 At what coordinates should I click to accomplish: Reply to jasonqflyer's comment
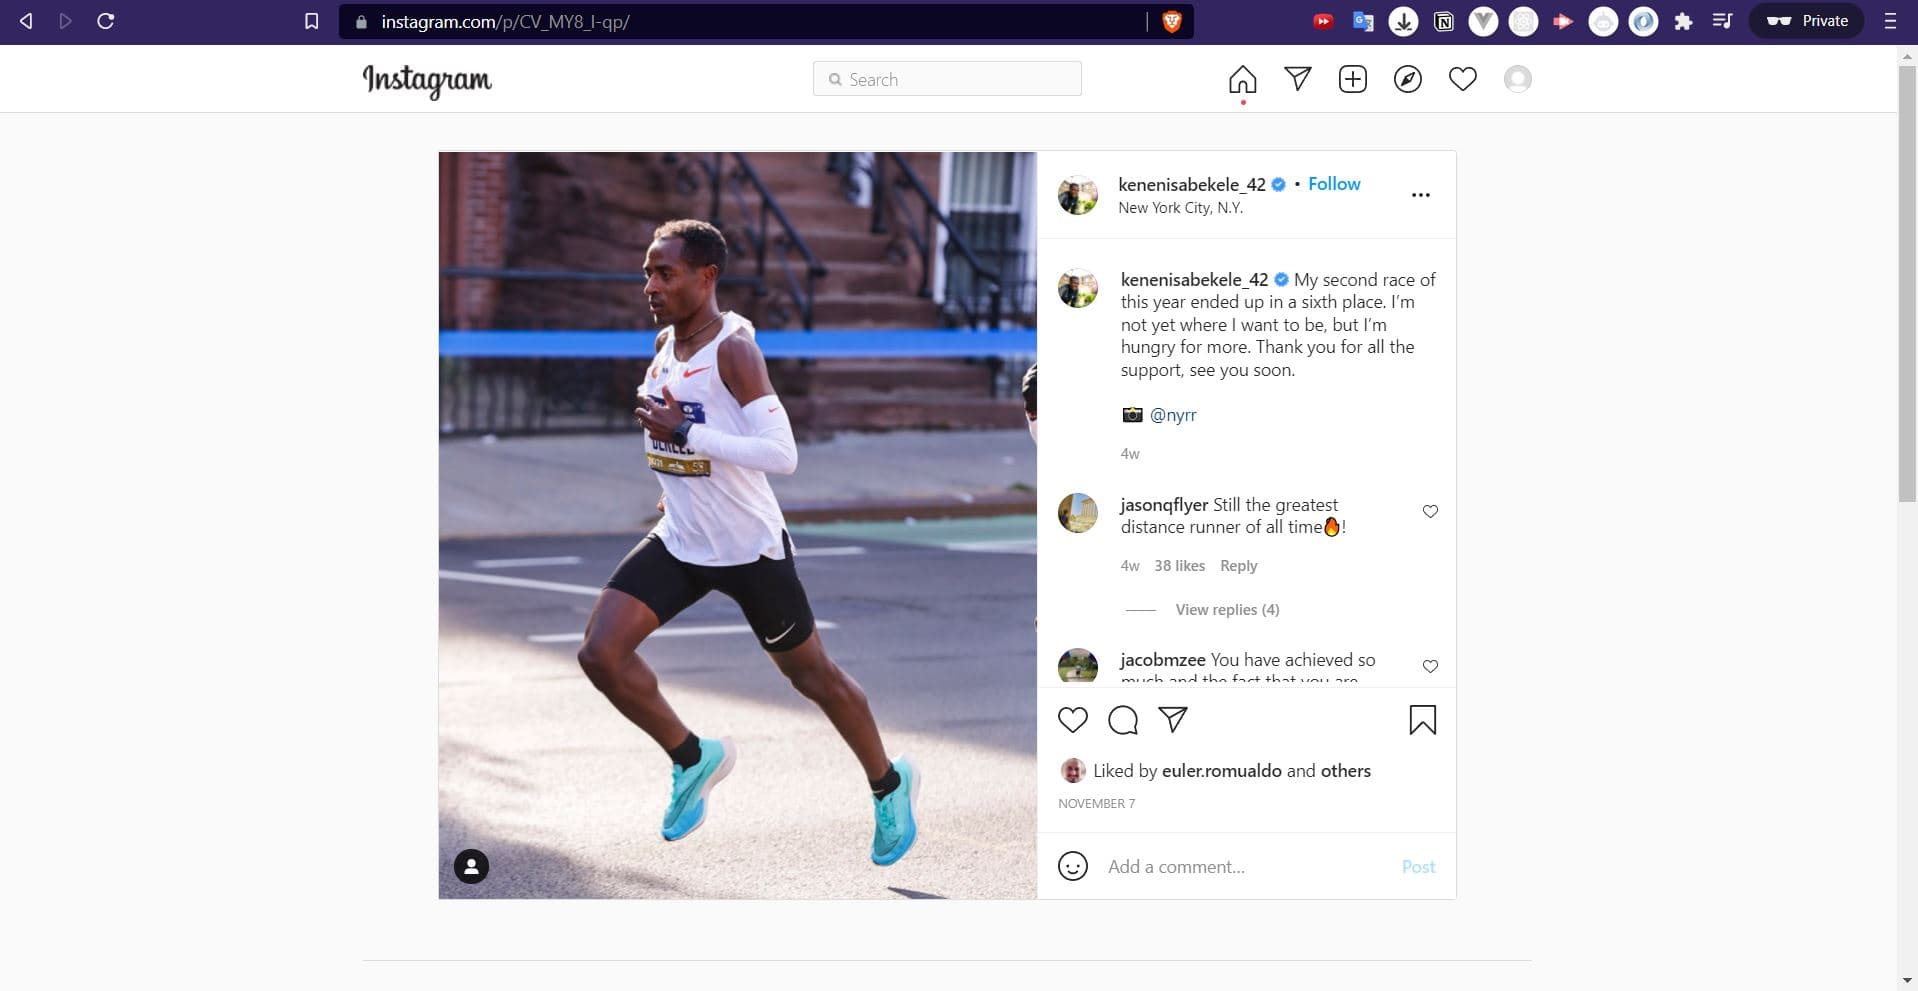point(1238,566)
